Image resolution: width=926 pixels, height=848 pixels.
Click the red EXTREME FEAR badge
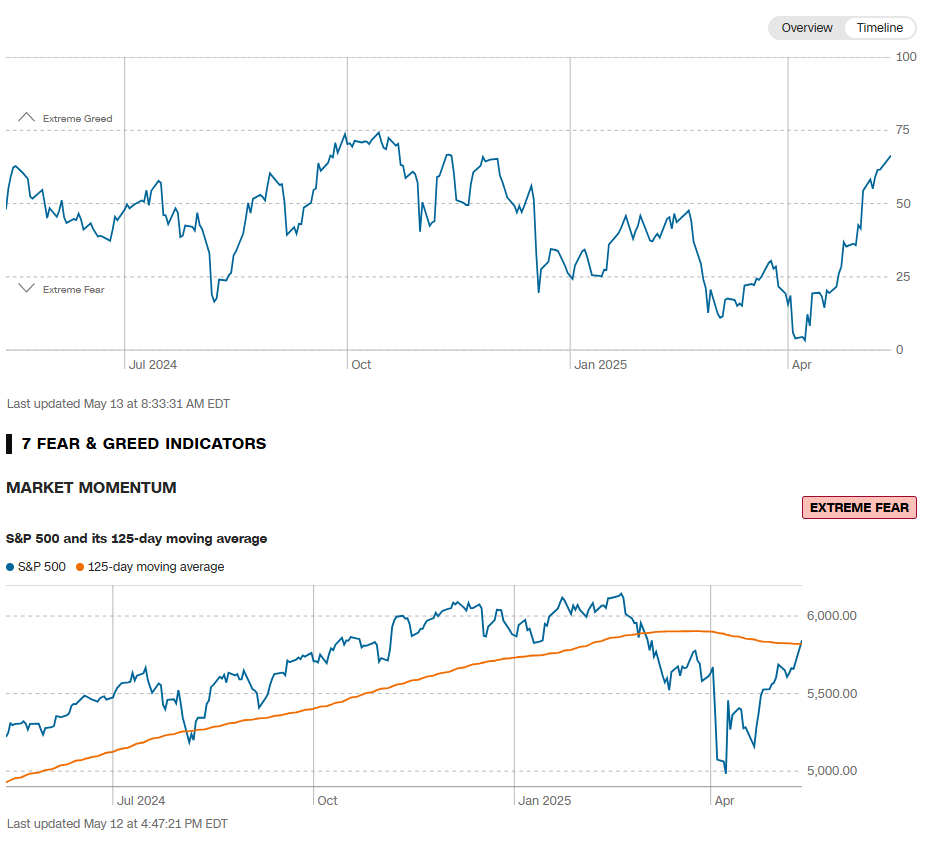[x=859, y=508]
